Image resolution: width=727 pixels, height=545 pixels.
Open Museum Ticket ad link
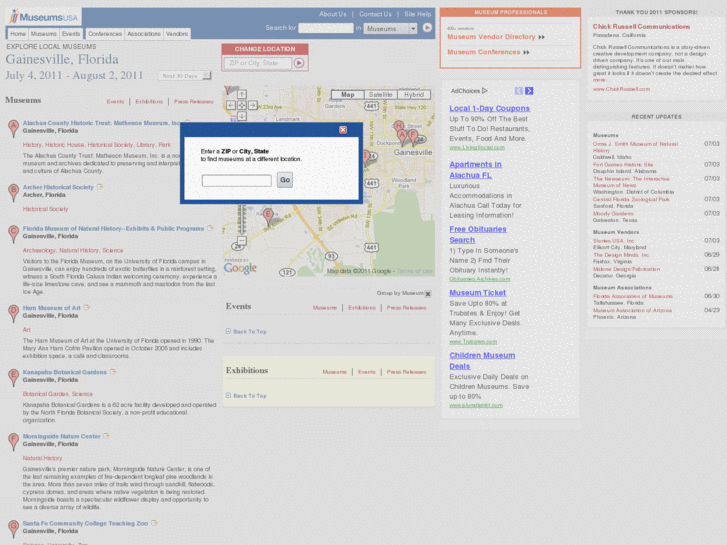[x=477, y=293]
